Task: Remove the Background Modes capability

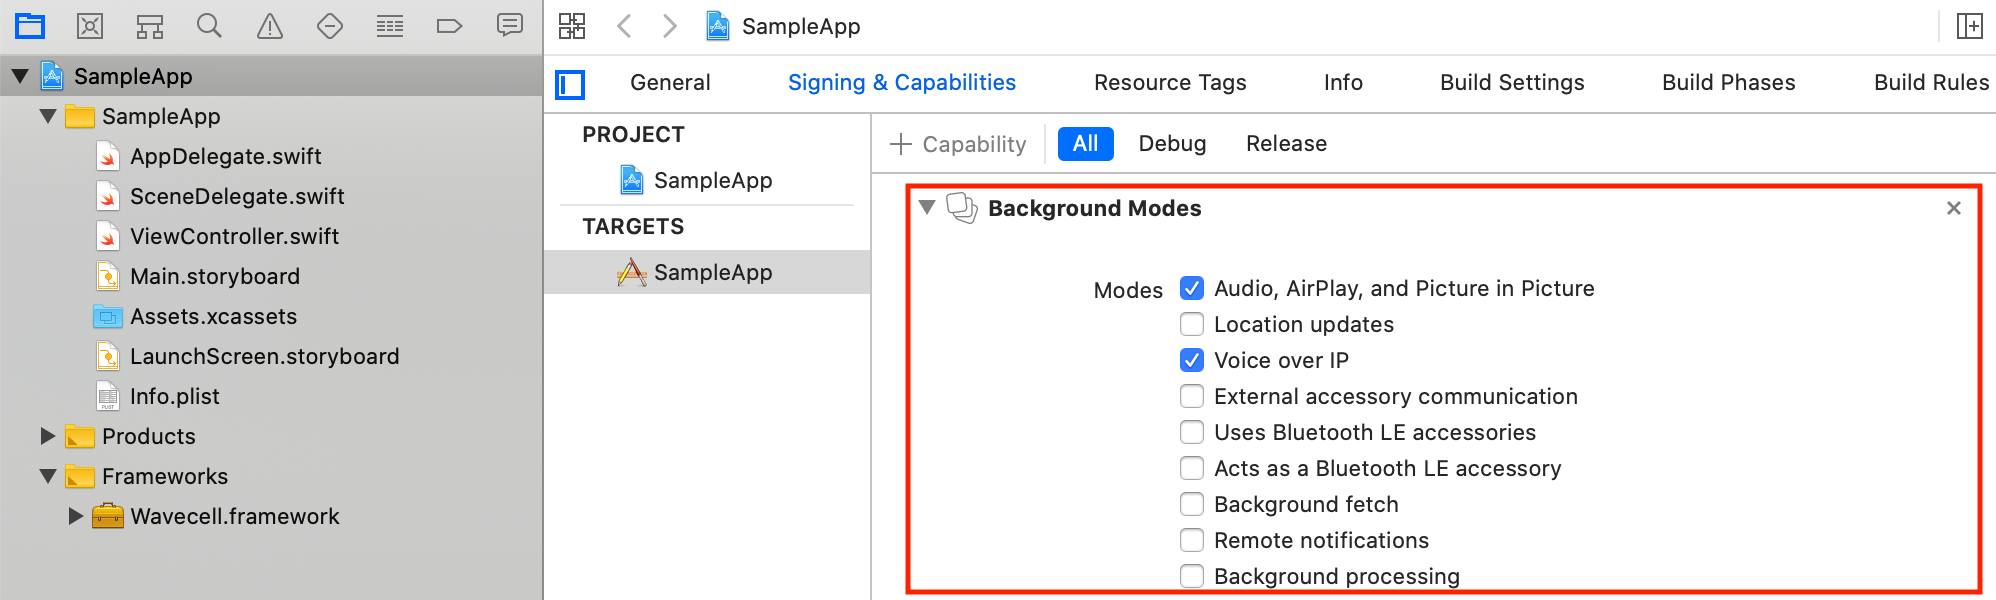Action: [x=1954, y=208]
